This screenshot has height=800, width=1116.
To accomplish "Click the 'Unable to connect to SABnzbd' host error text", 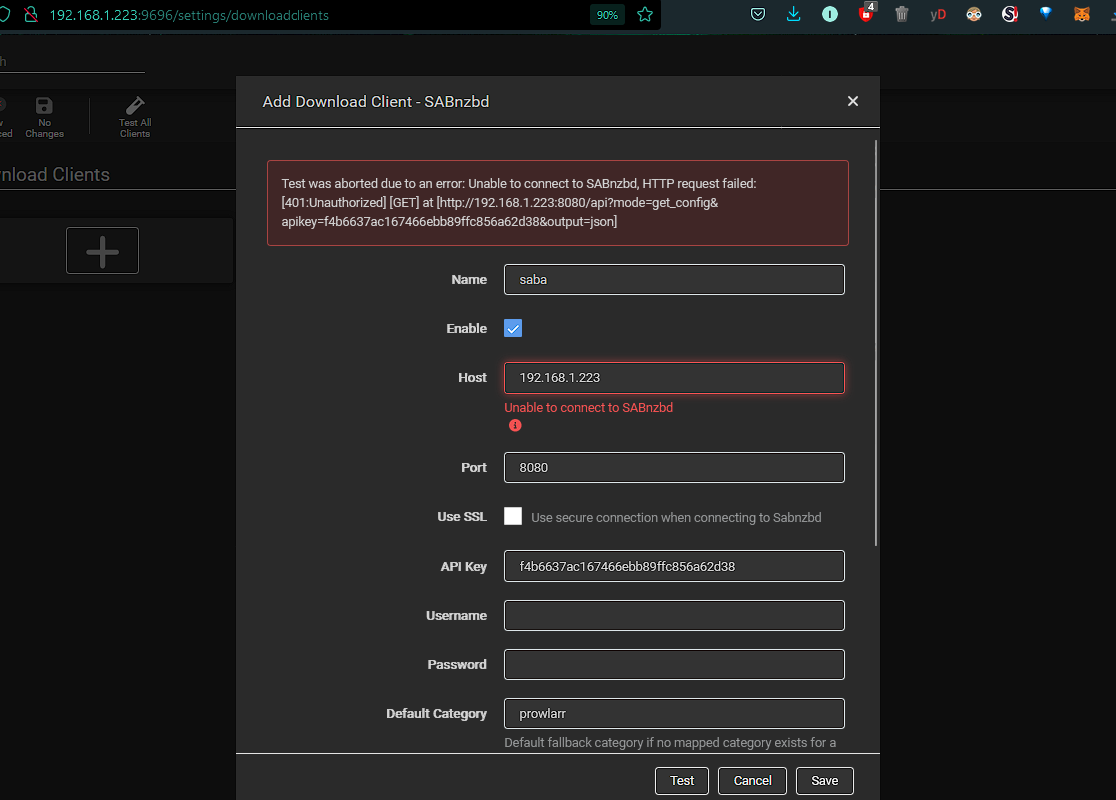I will [589, 408].
